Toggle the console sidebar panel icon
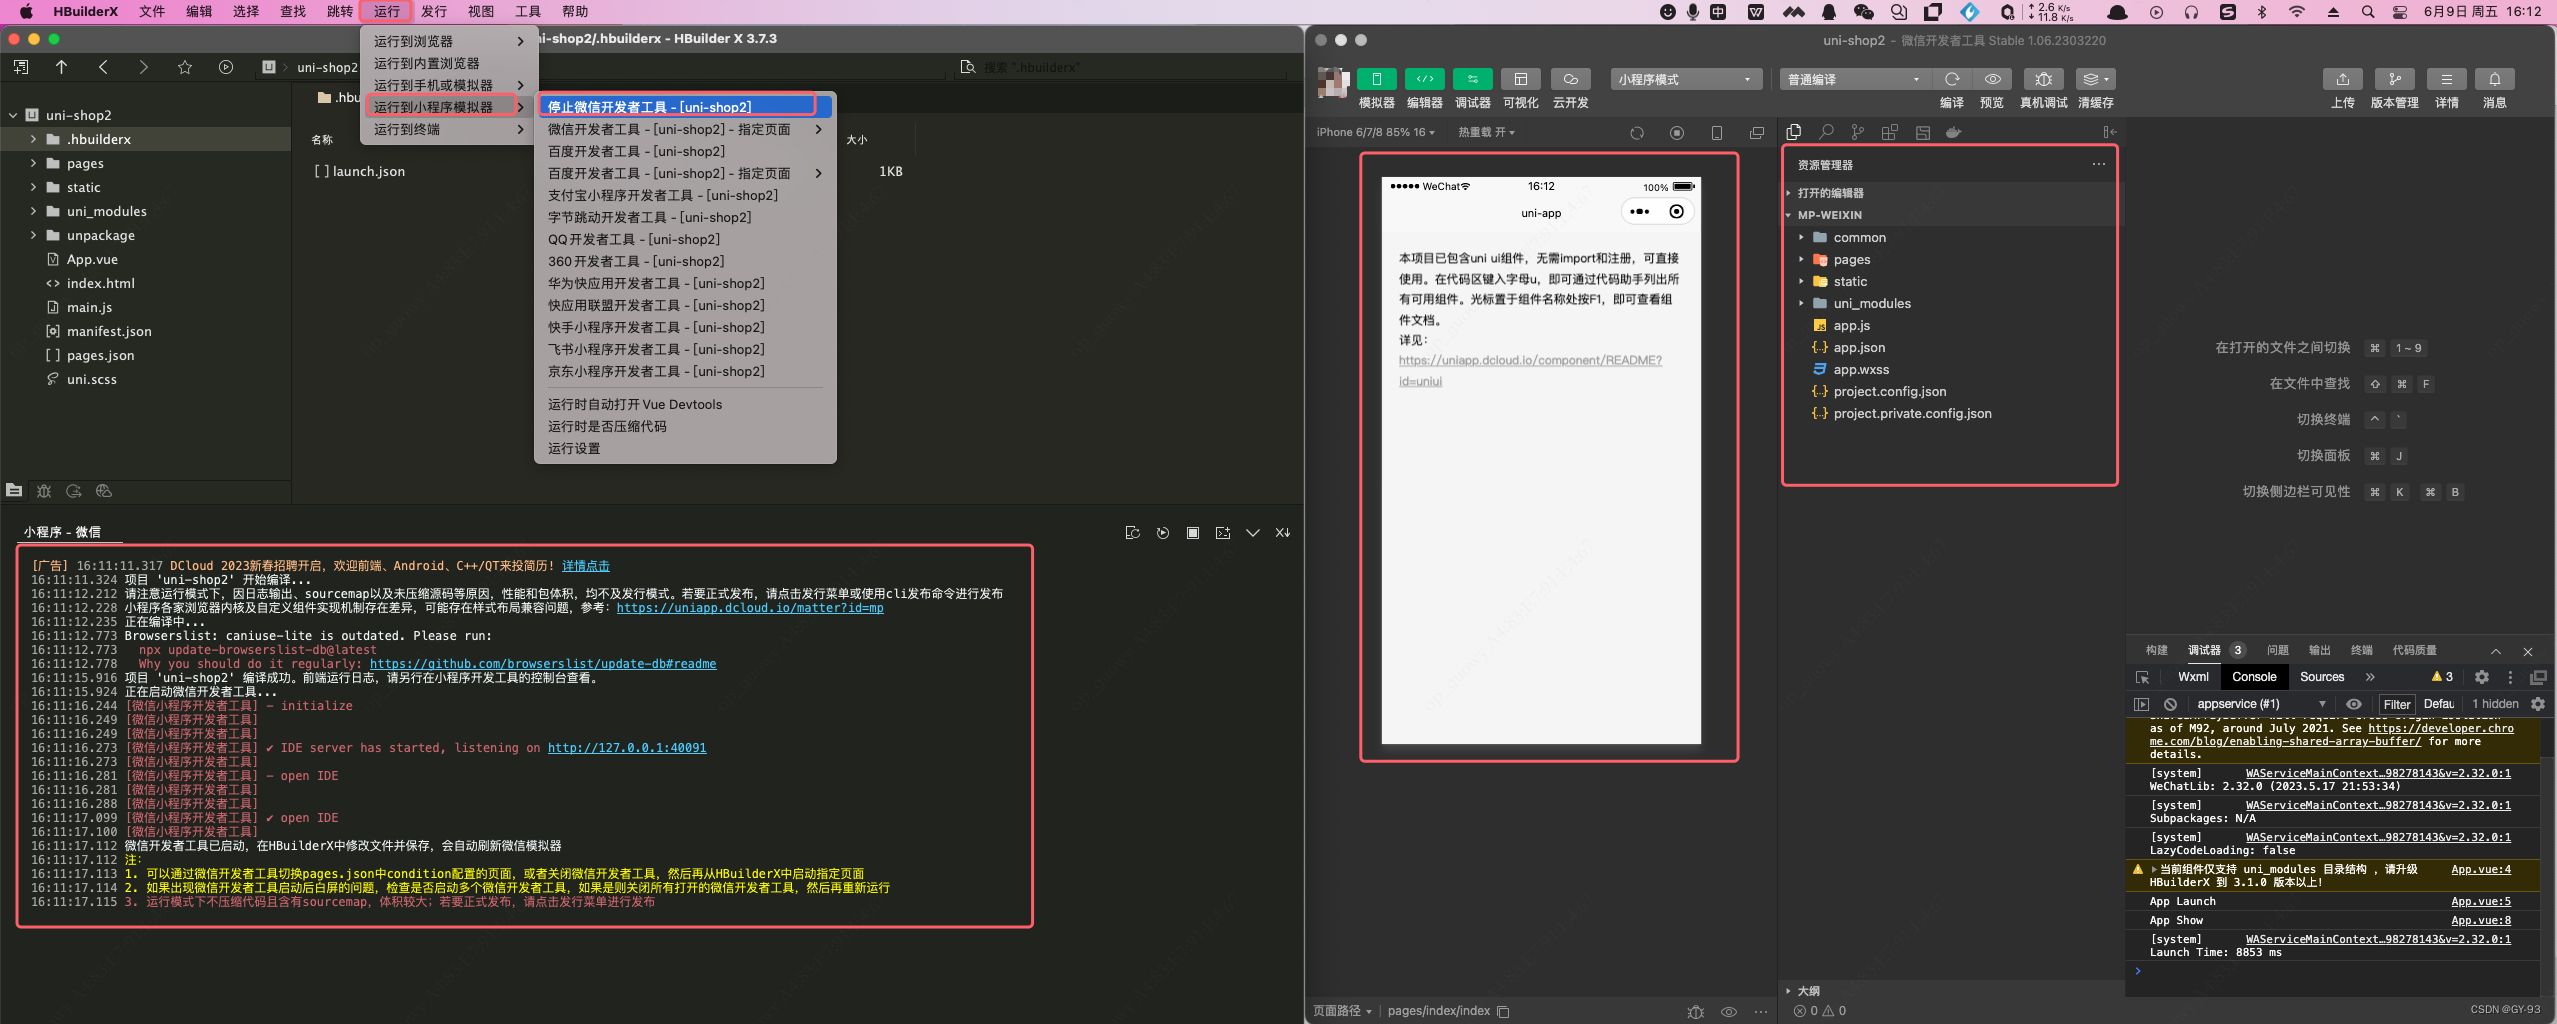This screenshot has width=2557, height=1024. click(2141, 704)
